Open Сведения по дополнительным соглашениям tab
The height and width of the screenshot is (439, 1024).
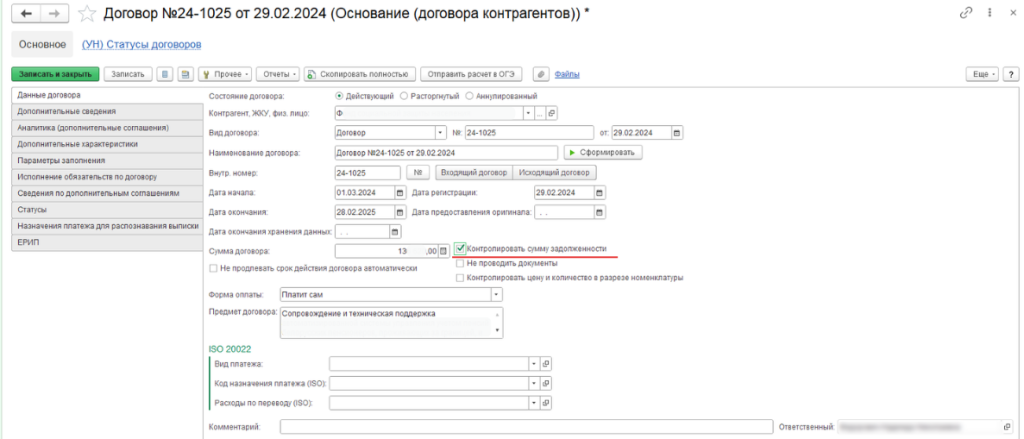tap(107, 193)
